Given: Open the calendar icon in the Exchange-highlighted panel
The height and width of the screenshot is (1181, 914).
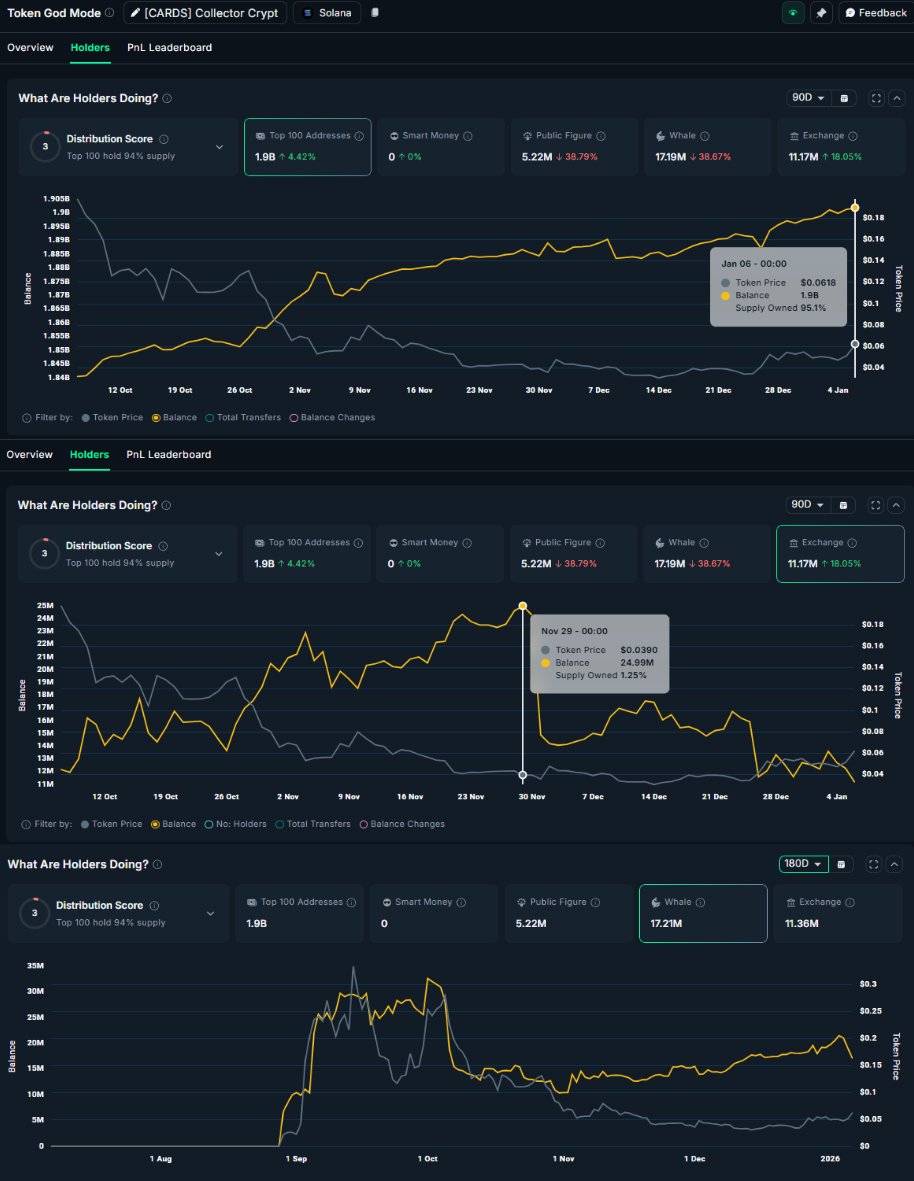Looking at the screenshot, I should point(843,505).
